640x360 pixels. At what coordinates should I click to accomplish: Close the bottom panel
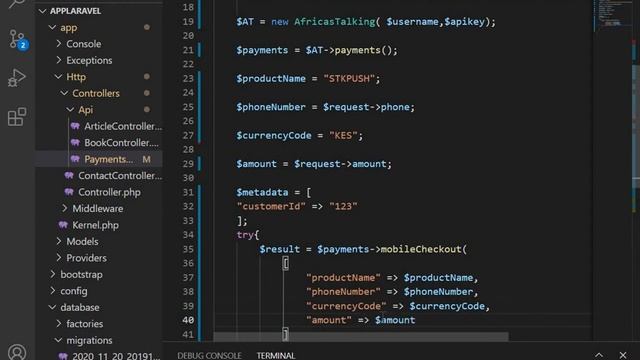tap(623, 355)
